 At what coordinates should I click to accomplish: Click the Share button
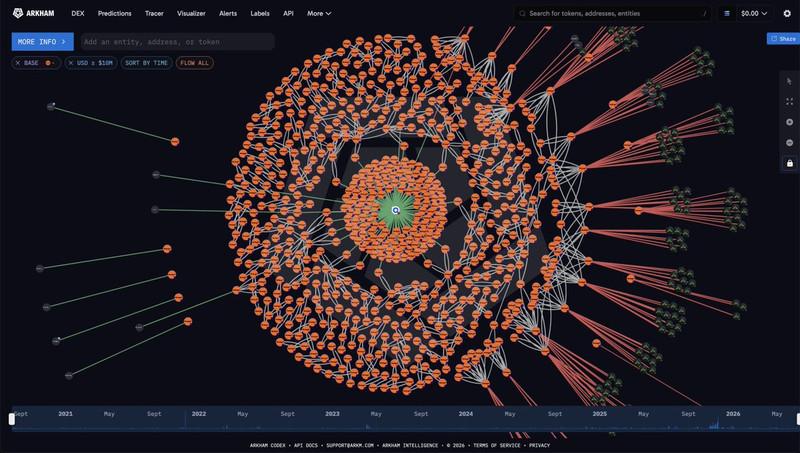[783, 38]
